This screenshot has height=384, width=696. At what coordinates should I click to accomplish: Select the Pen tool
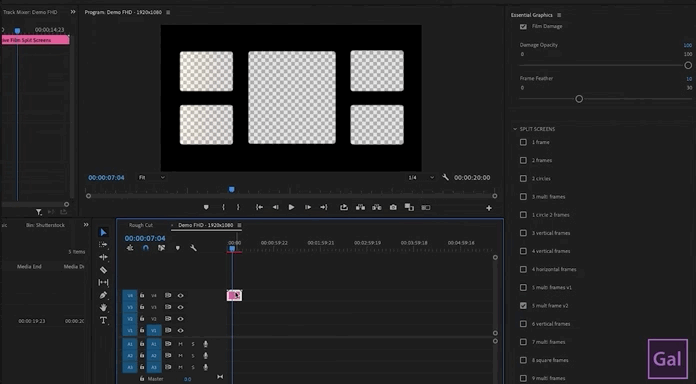(103, 295)
